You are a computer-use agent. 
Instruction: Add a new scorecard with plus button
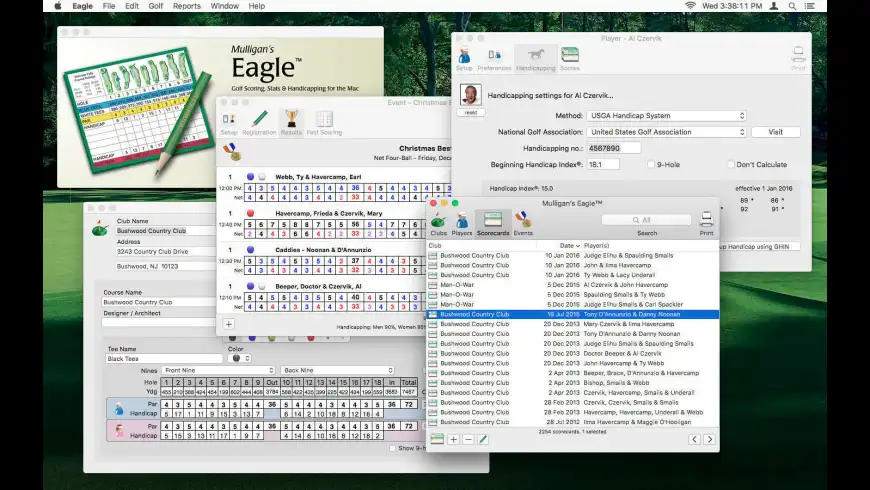(x=453, y=439)
